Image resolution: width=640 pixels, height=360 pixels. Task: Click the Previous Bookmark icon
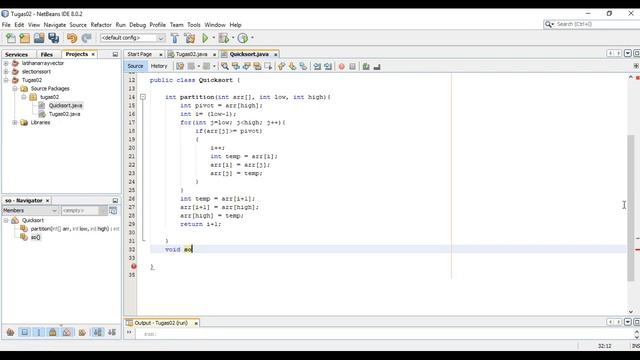point(282,66)
